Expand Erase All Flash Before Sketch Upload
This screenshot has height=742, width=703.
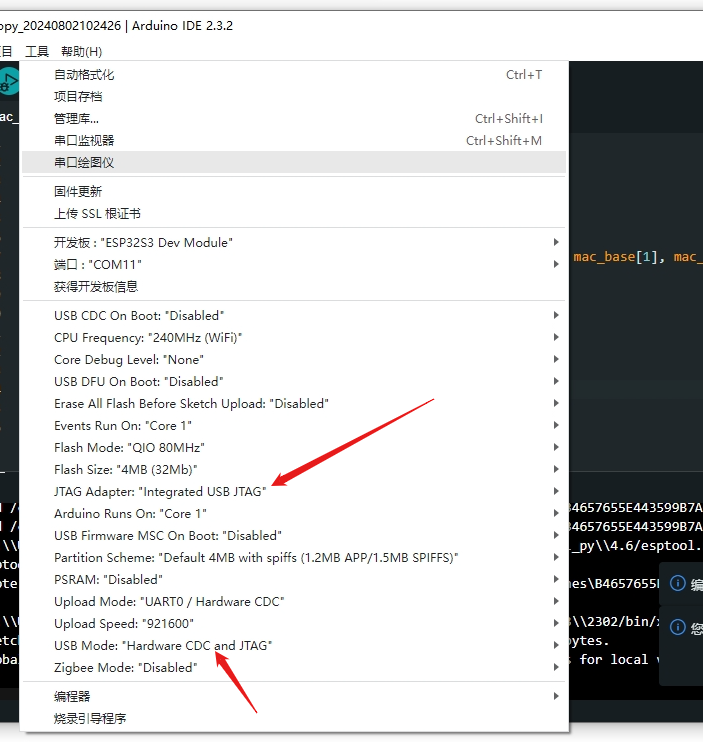pyautogui.click(x=294, y=404)
